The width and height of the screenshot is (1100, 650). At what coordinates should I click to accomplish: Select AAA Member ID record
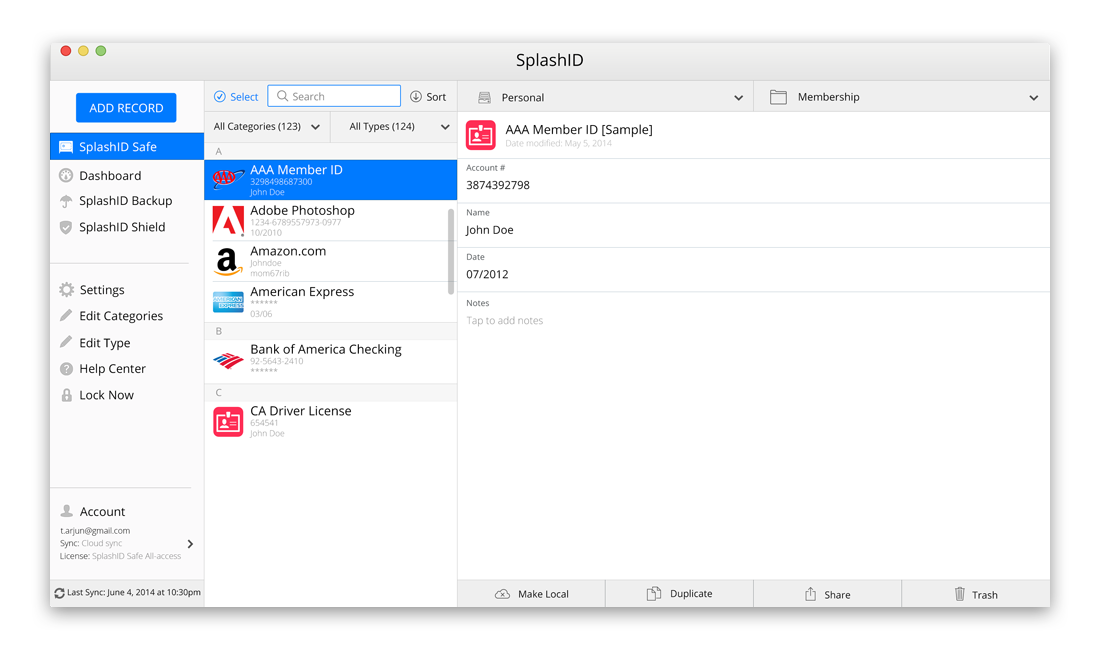tap(330, 180)
